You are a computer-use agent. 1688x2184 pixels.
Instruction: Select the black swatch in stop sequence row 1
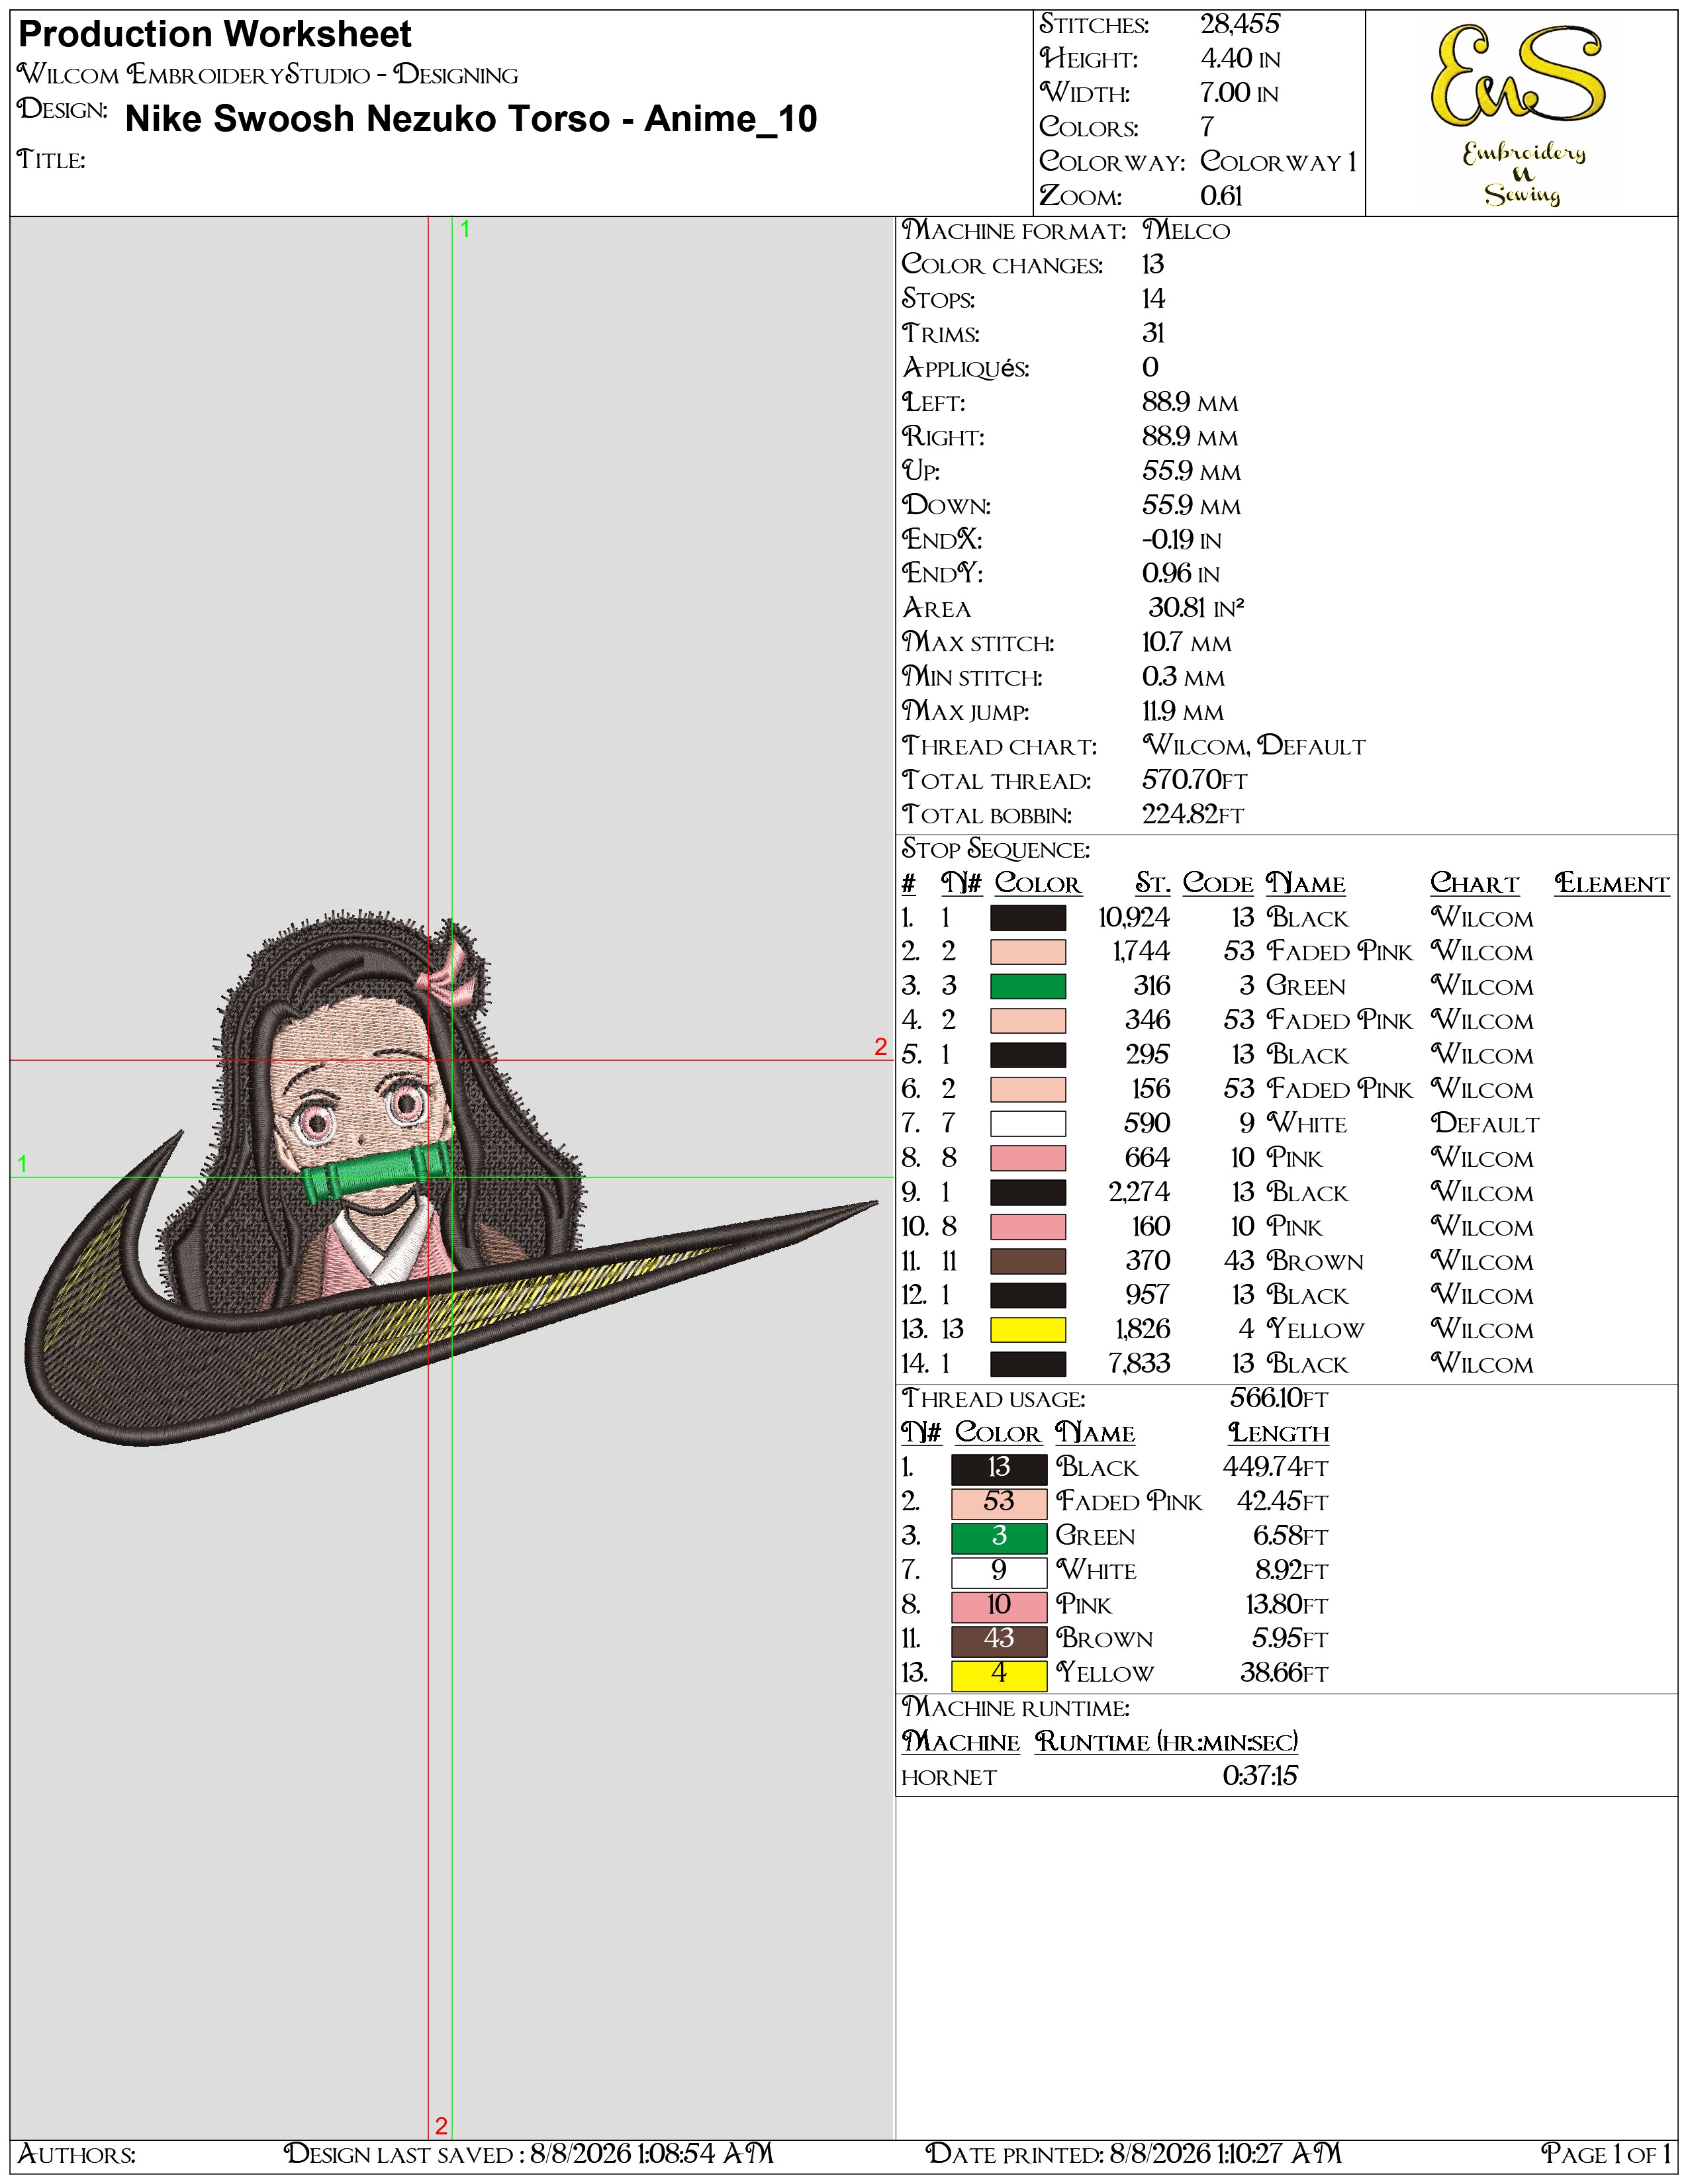point(1028,918)
